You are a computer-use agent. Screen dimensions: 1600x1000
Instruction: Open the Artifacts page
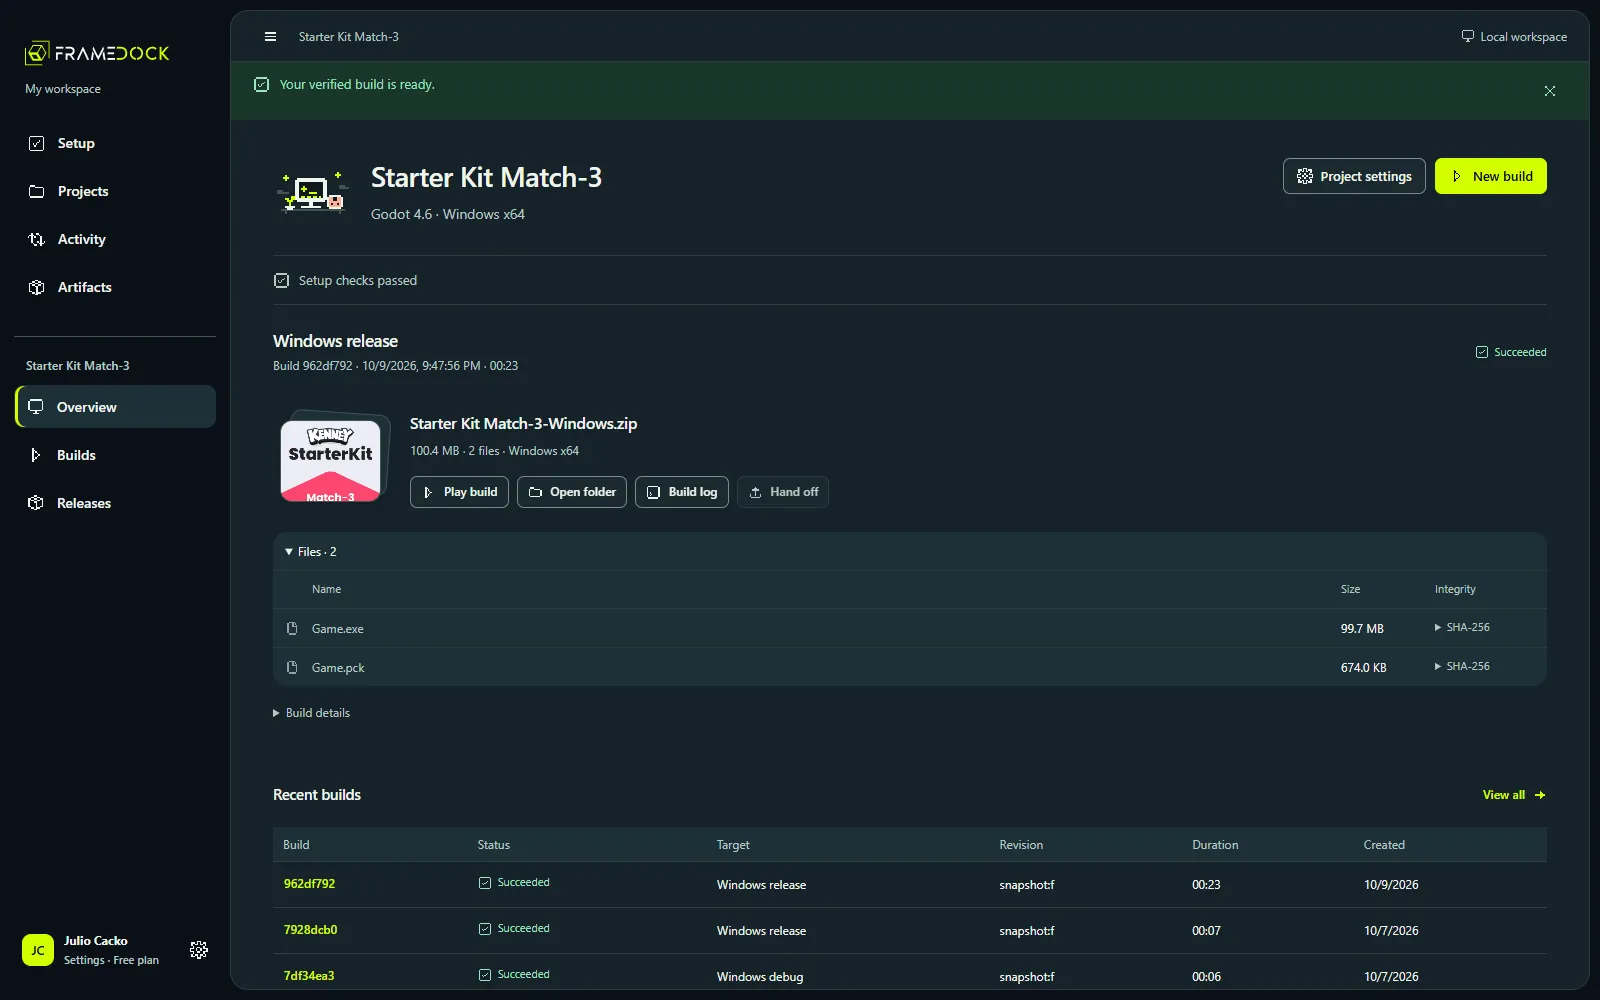[x=115, y=287]
